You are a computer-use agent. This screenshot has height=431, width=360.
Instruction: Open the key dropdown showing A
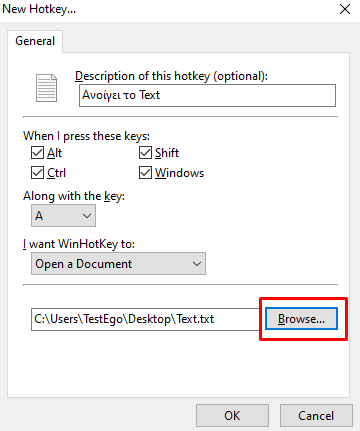[x=63, y=216]
